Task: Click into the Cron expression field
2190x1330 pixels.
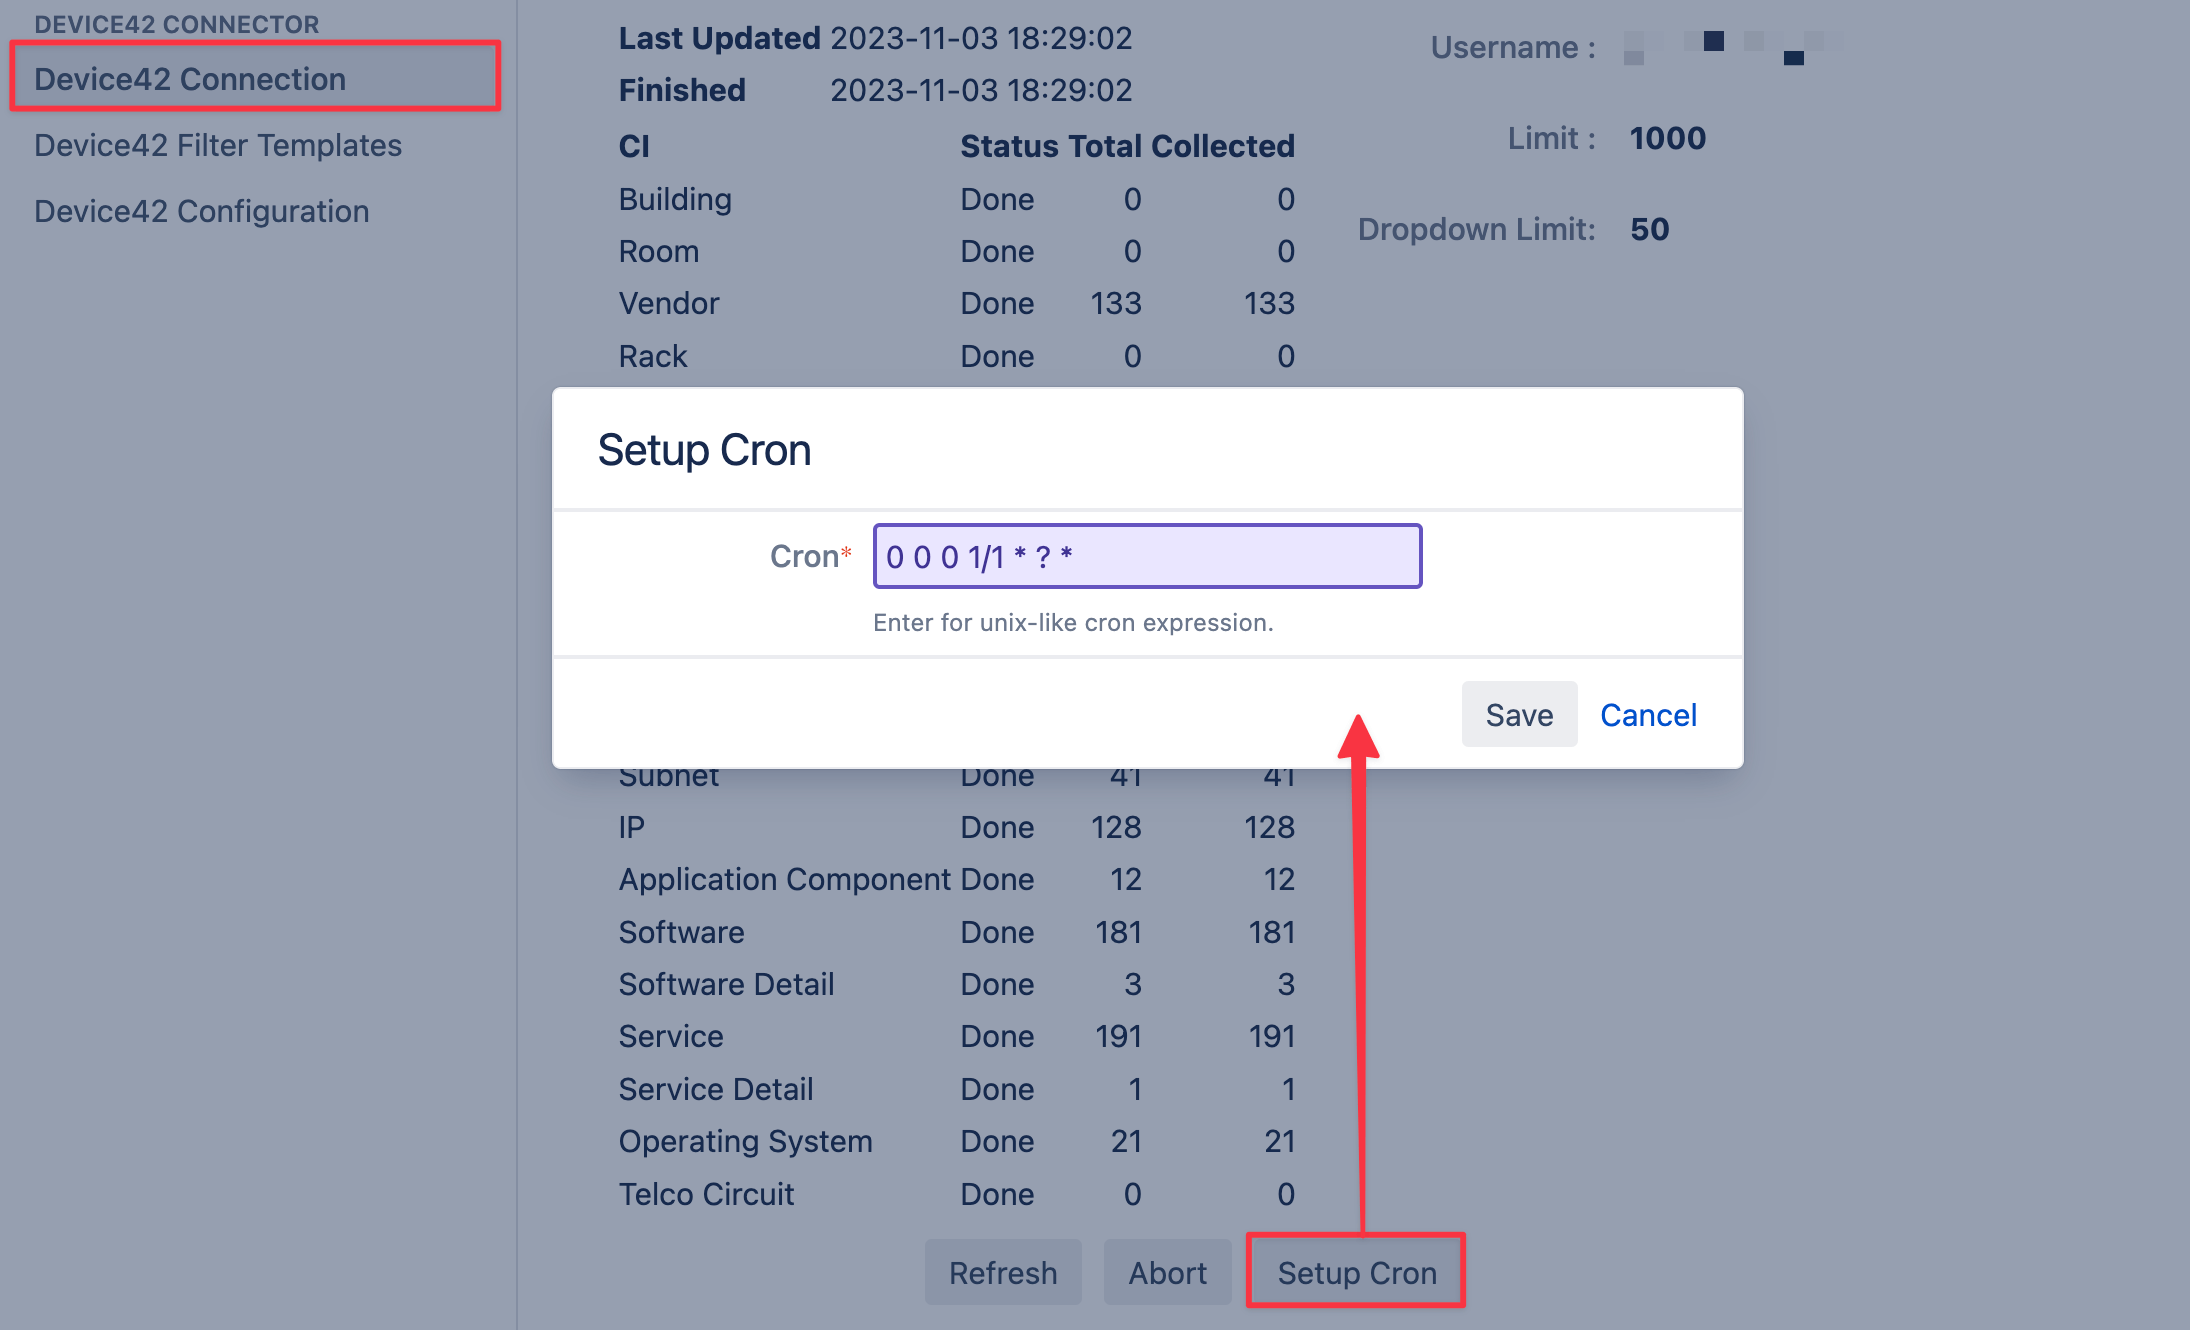Action: point(1146,556)
